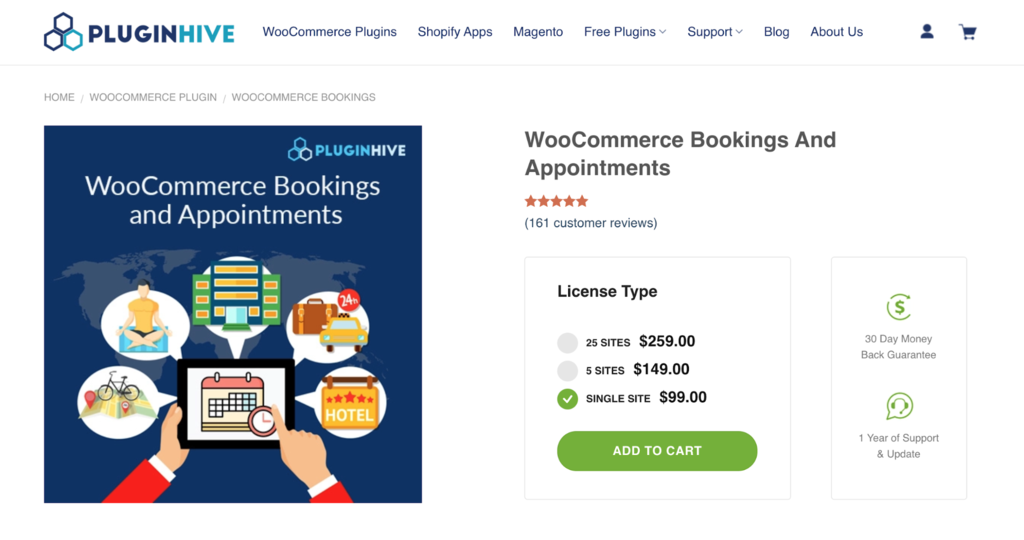Expand the Free Plugins dropdown menu
Image resolution: width=1024 pixels, height=540 pixels.
click(x=625, y=32)
